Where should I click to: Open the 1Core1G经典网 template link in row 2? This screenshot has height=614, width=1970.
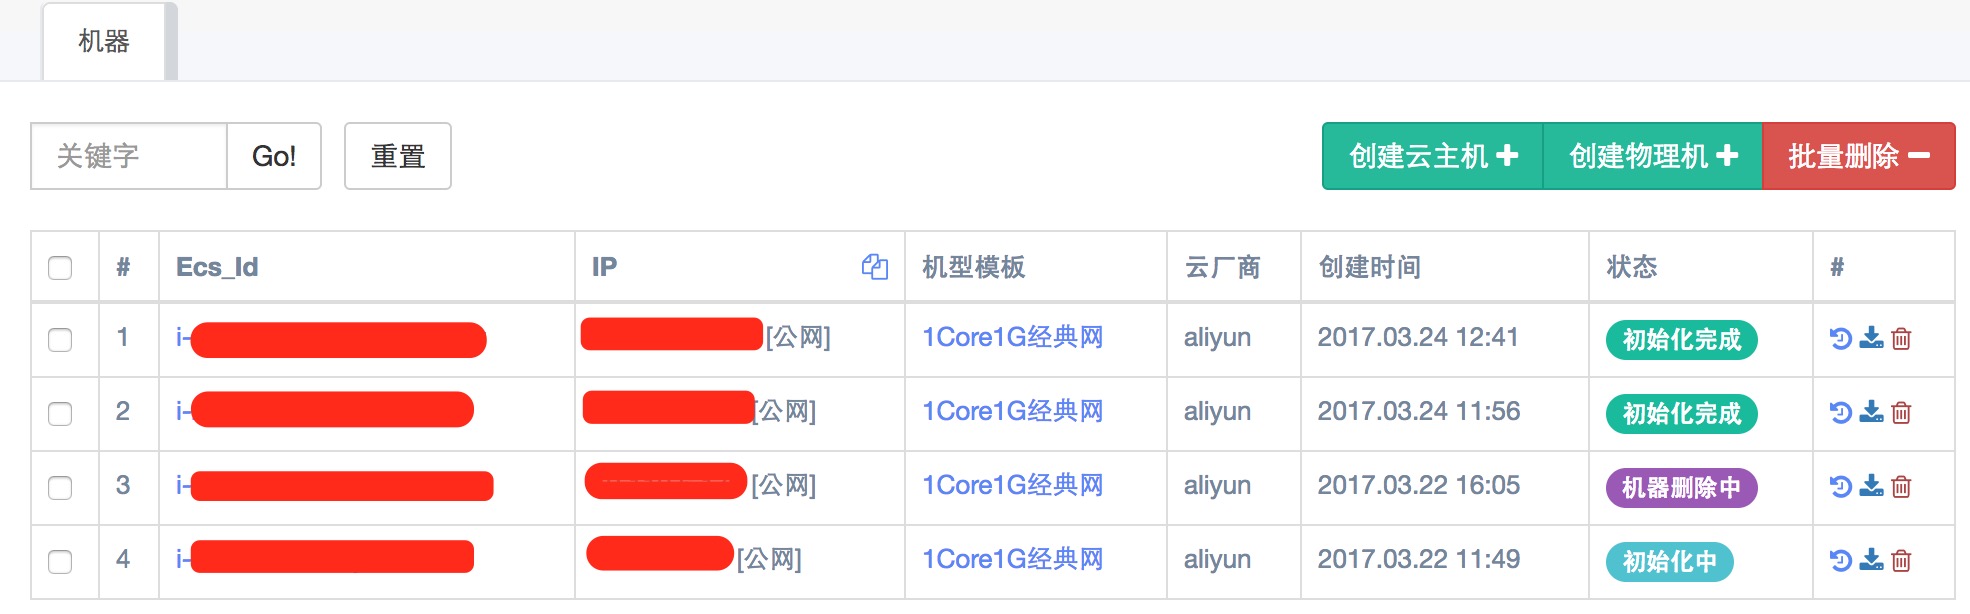click(x=1012, y=412)
